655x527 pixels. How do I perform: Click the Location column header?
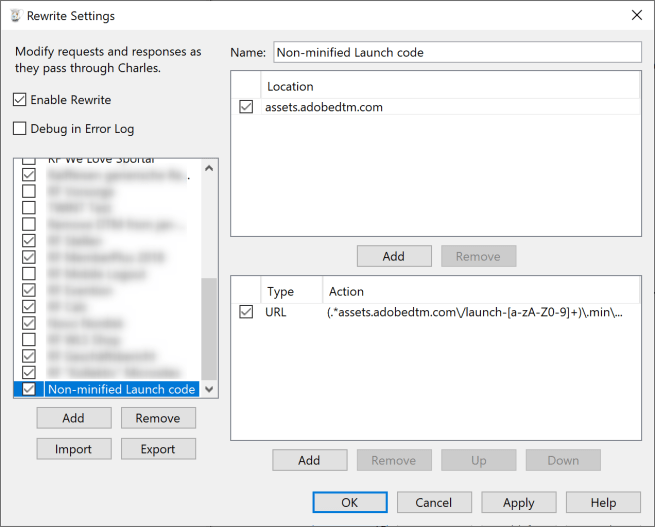click(x=290, y=87)
